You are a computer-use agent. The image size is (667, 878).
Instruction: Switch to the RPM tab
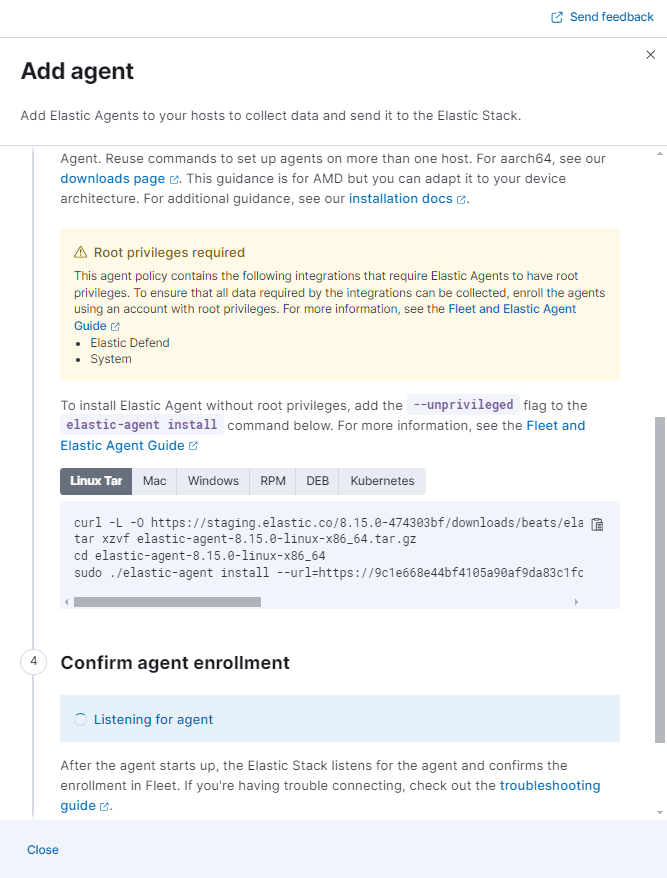click(272, 481)
